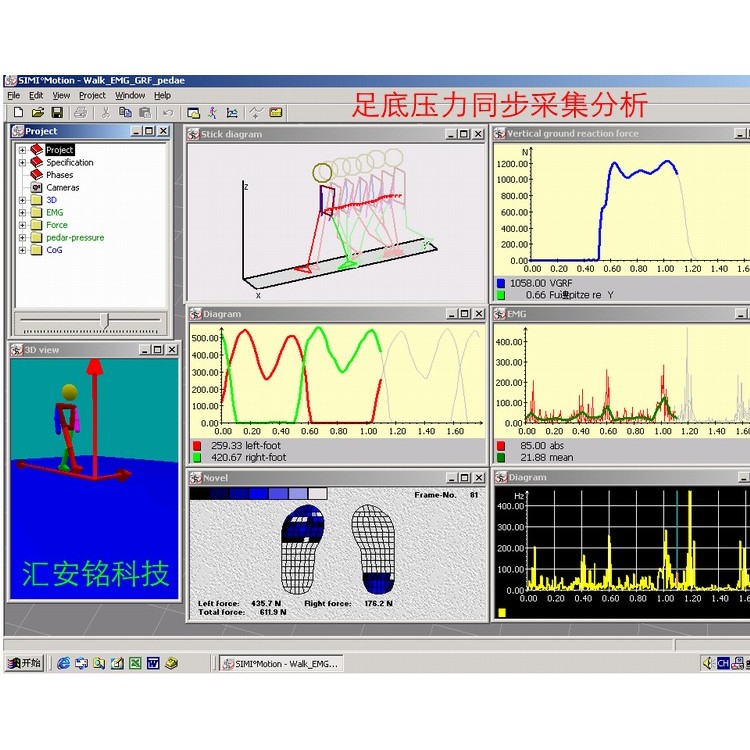This screenshot has width=750, height=750.
Task: Click the Paste clipboard icon
Action: [145, 112]
